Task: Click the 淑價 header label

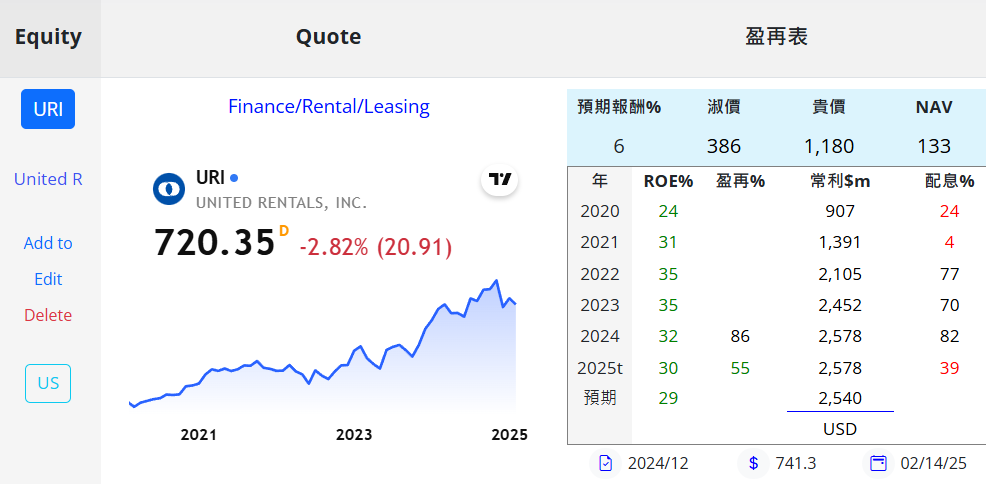Action: tap(724, 107)
